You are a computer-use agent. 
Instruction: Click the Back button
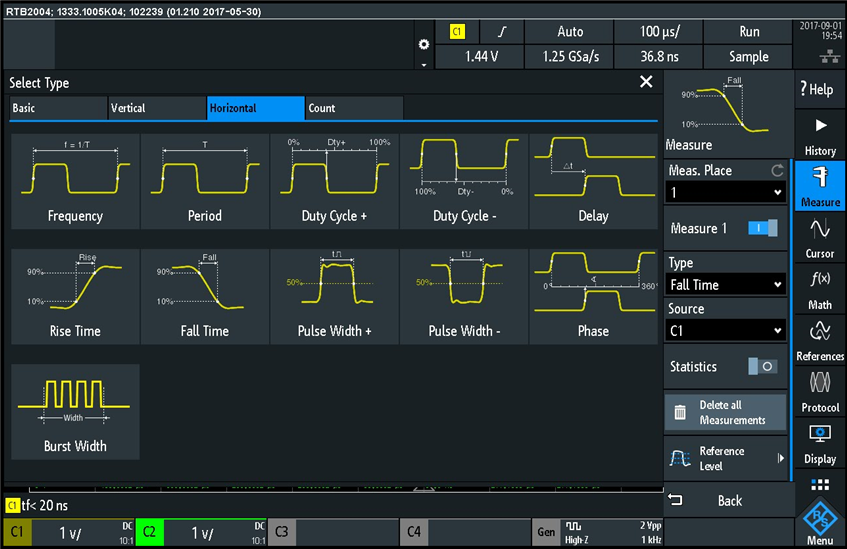tap(729, 500)
